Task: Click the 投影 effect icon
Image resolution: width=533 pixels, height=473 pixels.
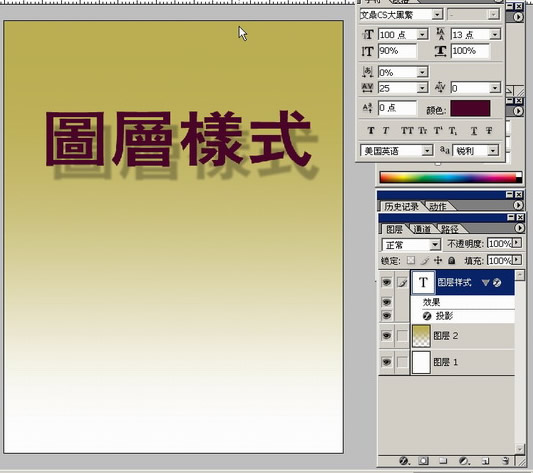Action: click(427, 316)
